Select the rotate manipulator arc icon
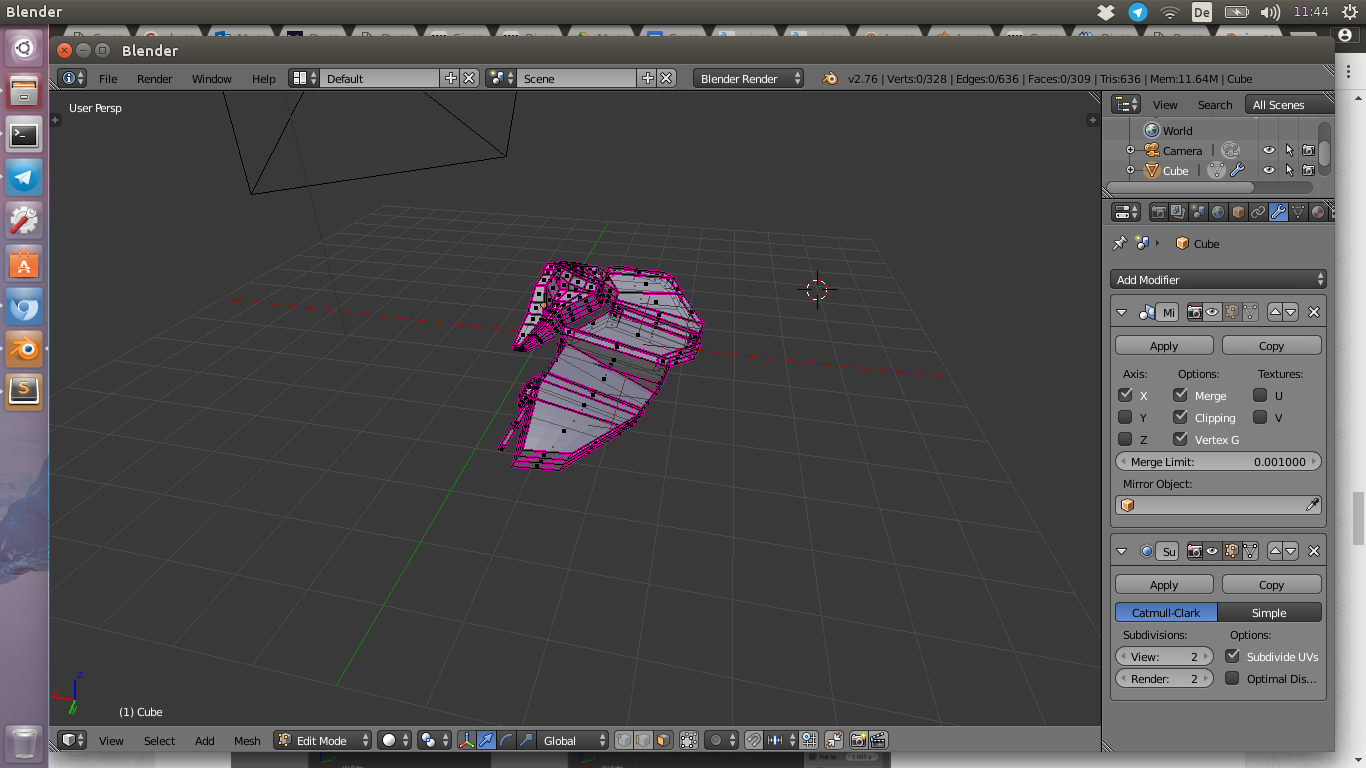The height and width of the screenshot is (768, 1366). [506, 740]
